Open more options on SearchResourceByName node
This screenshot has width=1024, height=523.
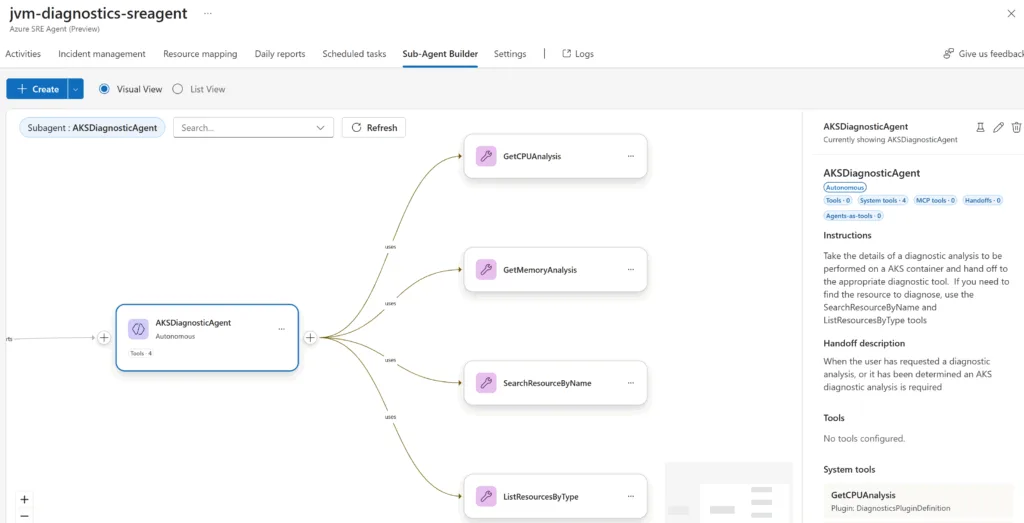click(631, 383)
